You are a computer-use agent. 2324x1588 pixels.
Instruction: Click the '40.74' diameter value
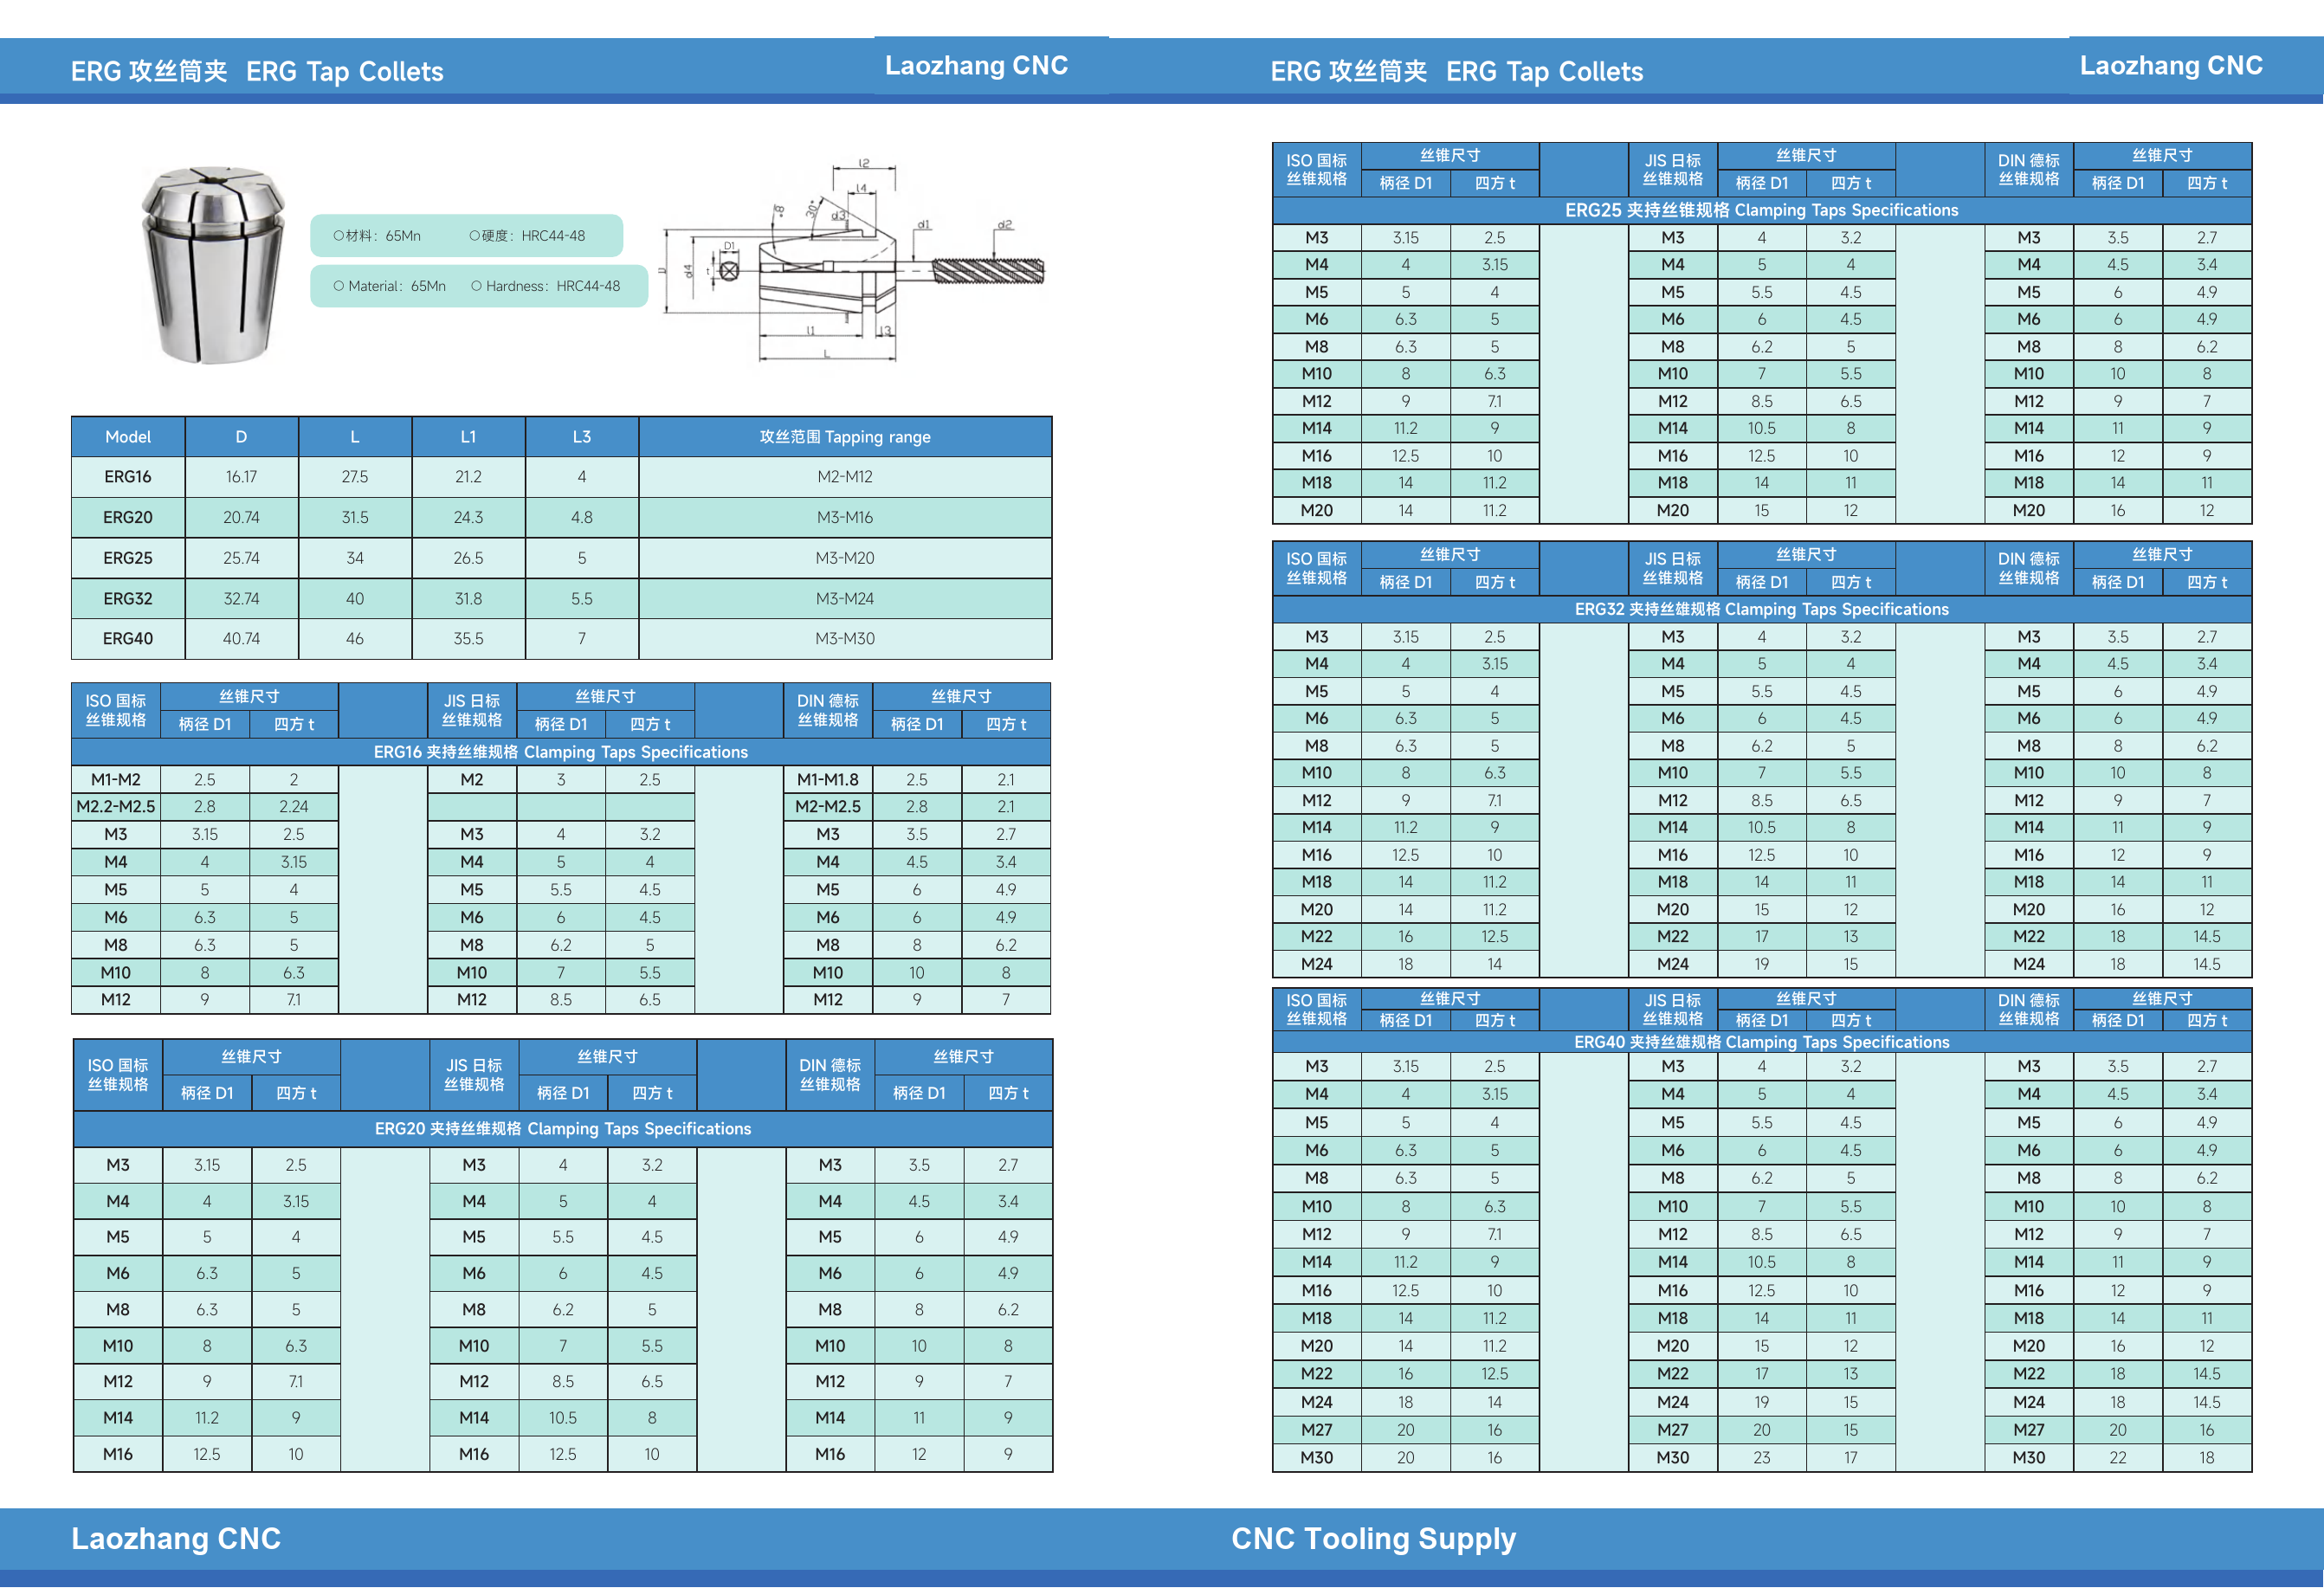[x=241, y=639]
